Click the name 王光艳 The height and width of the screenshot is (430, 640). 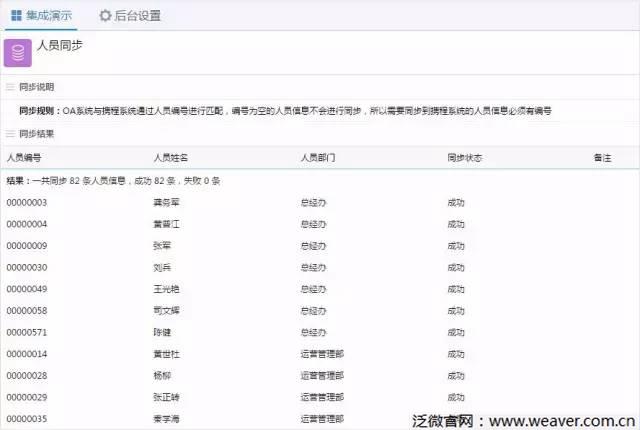[x=166, y=289]
